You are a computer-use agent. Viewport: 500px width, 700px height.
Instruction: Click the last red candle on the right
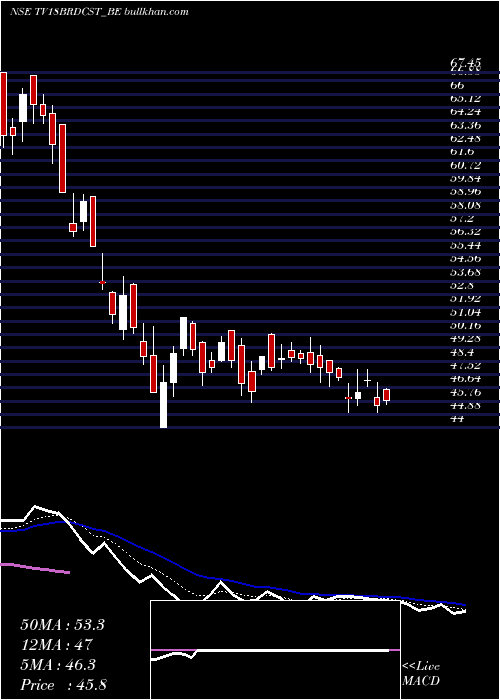(x=387, y=395)
